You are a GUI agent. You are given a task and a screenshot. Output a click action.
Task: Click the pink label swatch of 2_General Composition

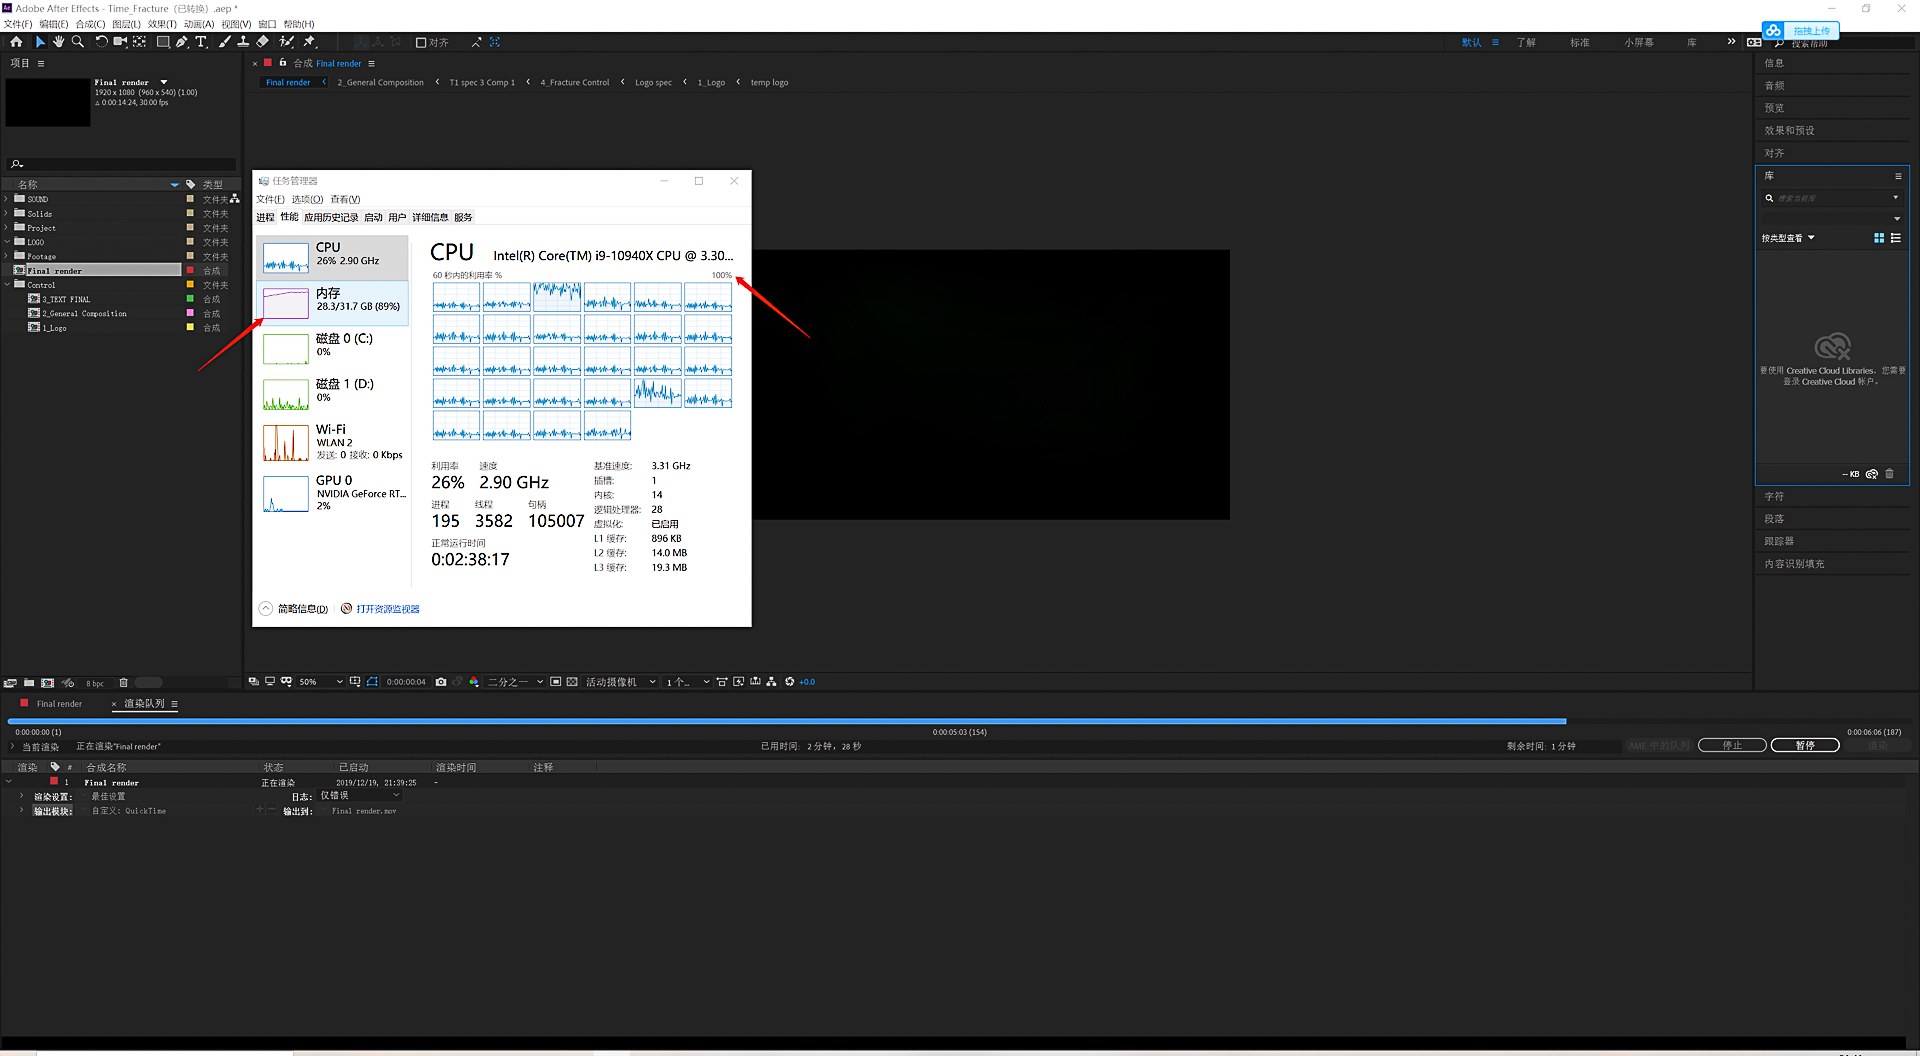coord(190,313)
